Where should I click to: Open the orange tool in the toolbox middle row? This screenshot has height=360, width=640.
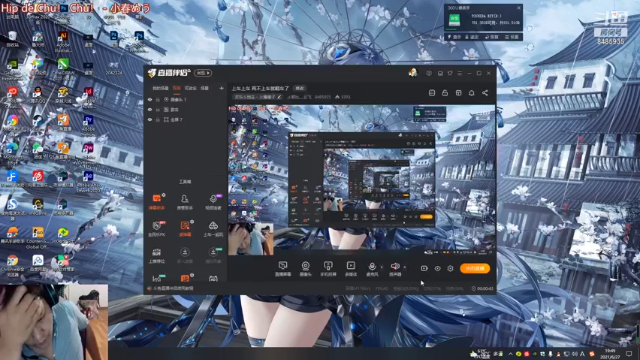coord(185,229)
